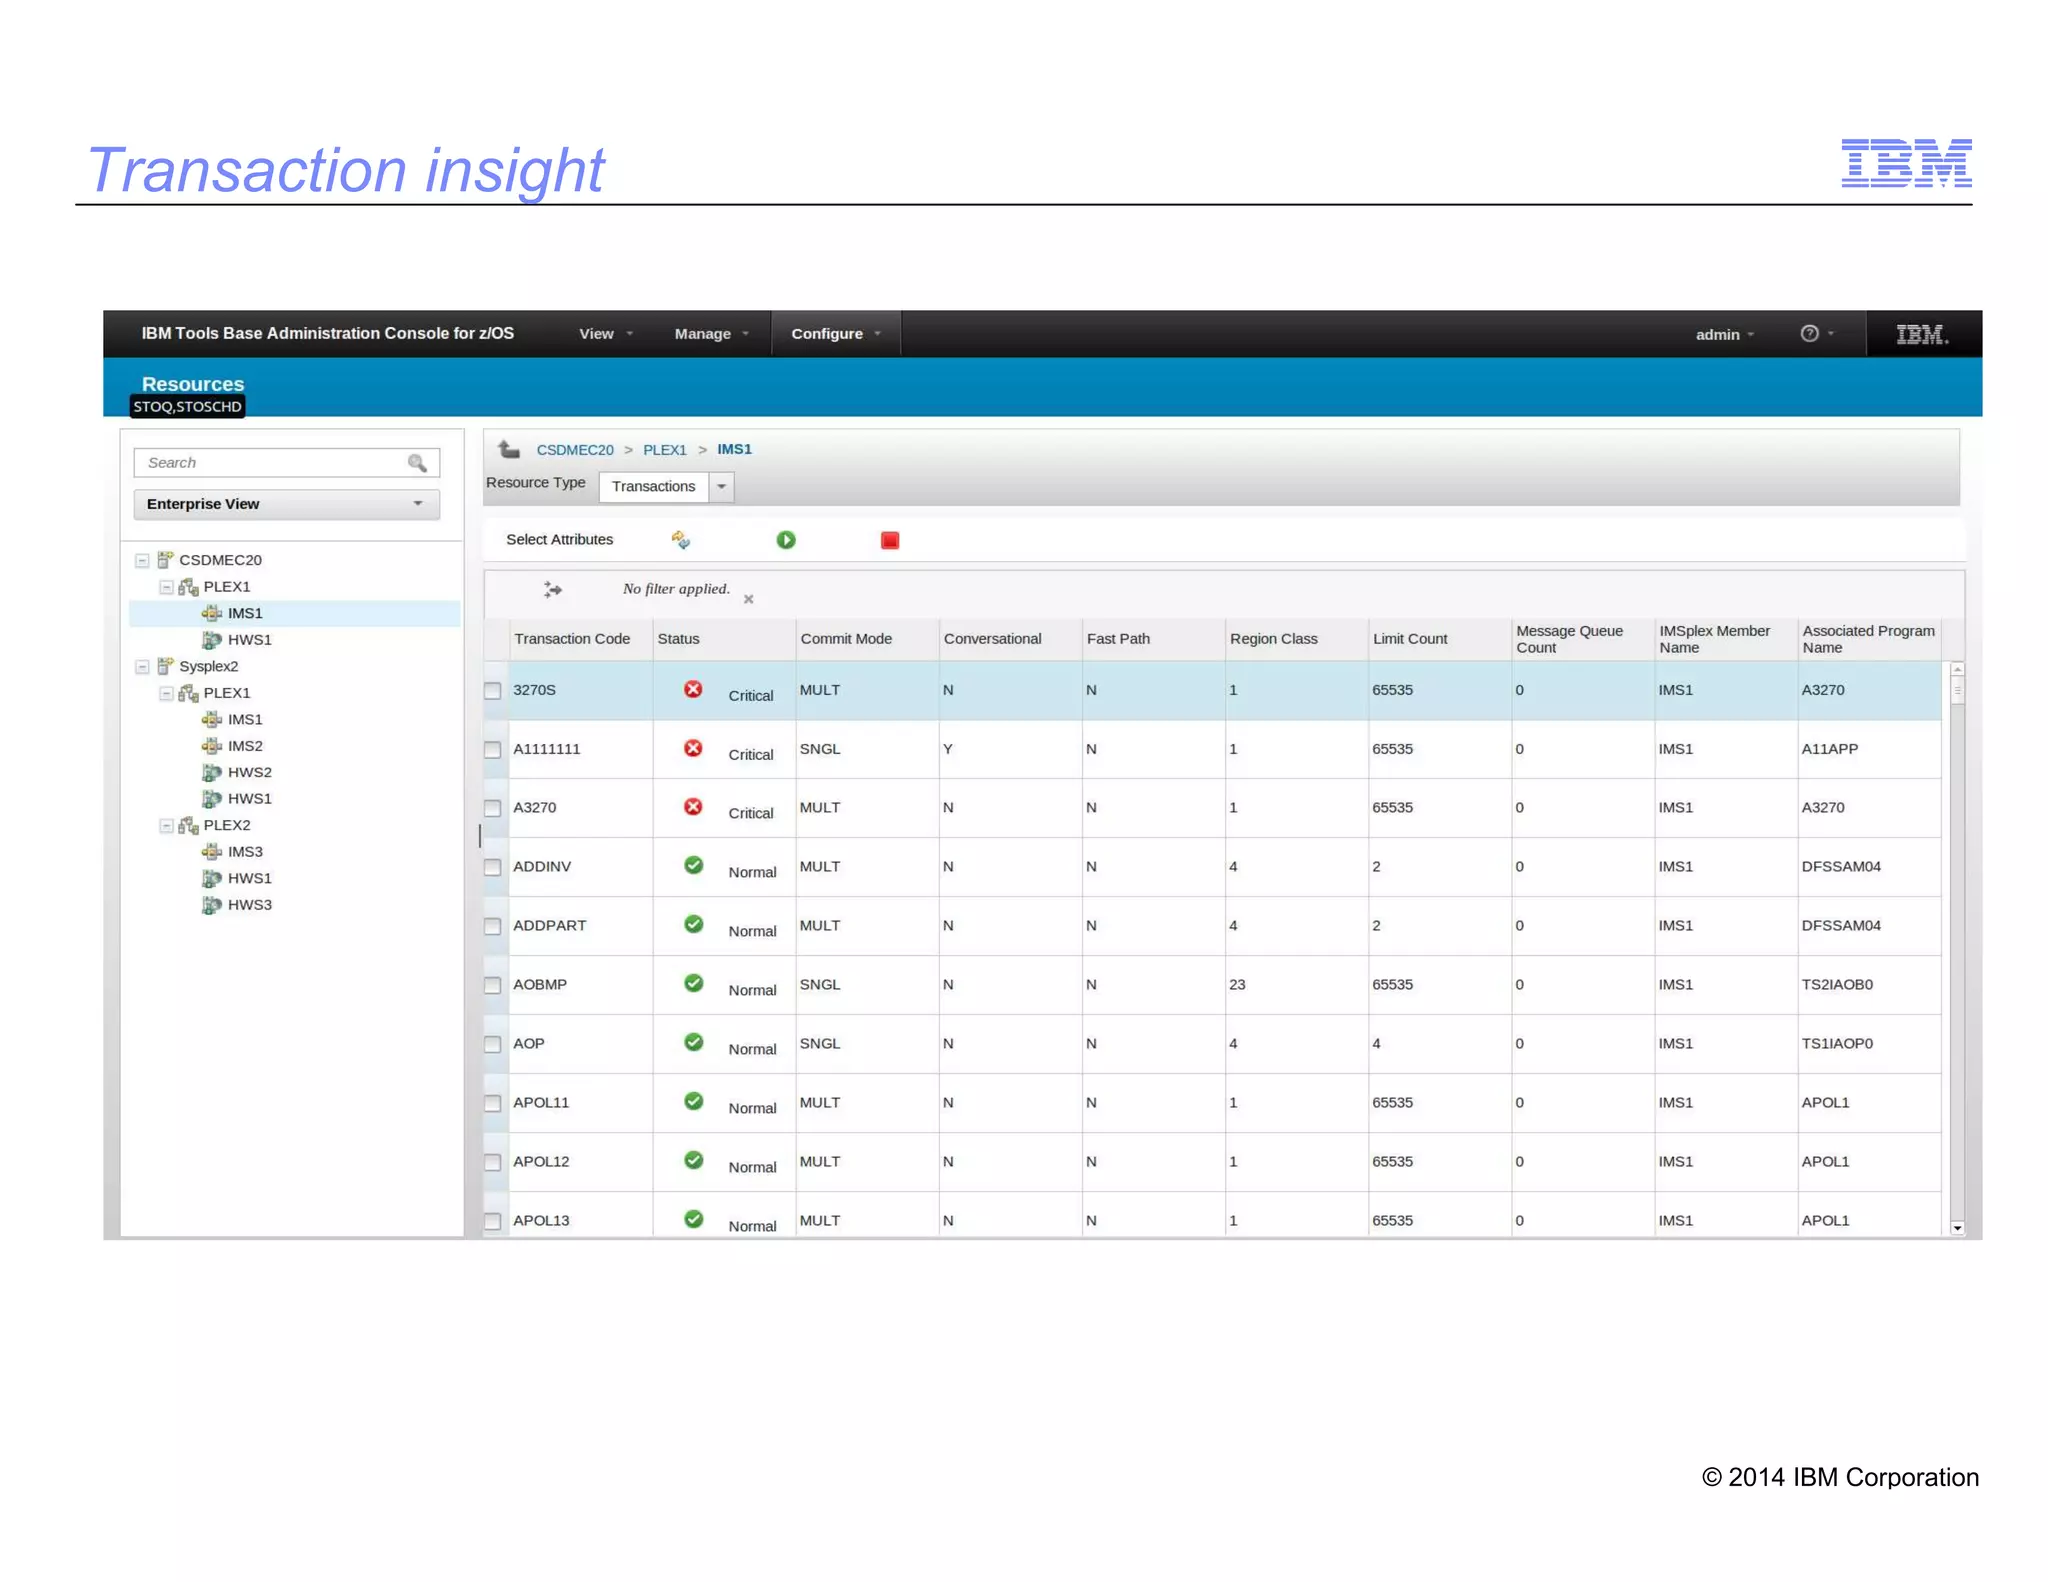Click the normal status icon for AOBMP
Screen dimensions: 2048x1582
coord(693,983)
